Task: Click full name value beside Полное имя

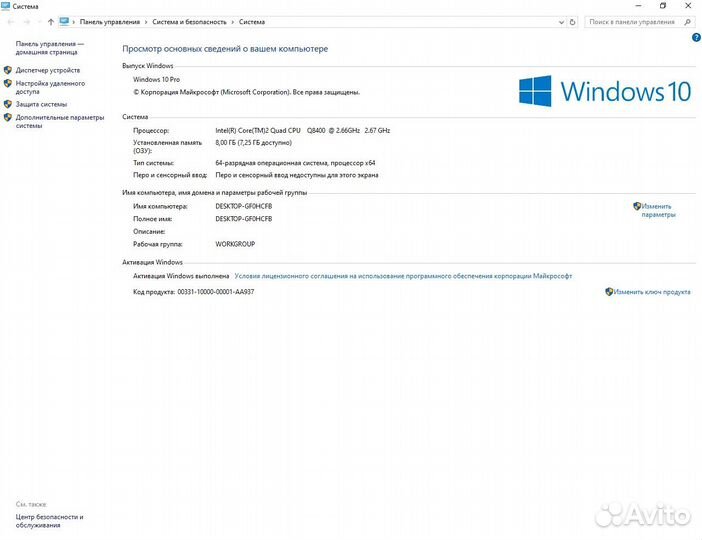Action: pos(244,219)
